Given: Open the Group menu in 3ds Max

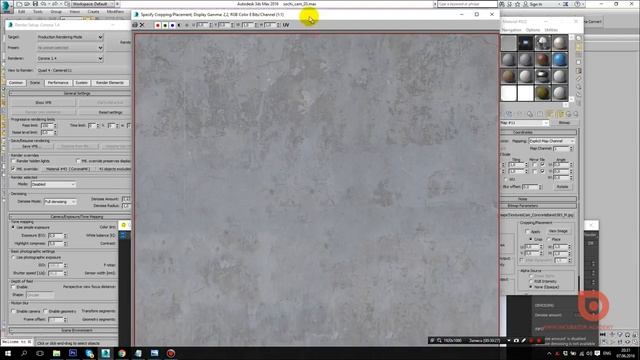Looking at the screenshot, I should click(56, 11).
